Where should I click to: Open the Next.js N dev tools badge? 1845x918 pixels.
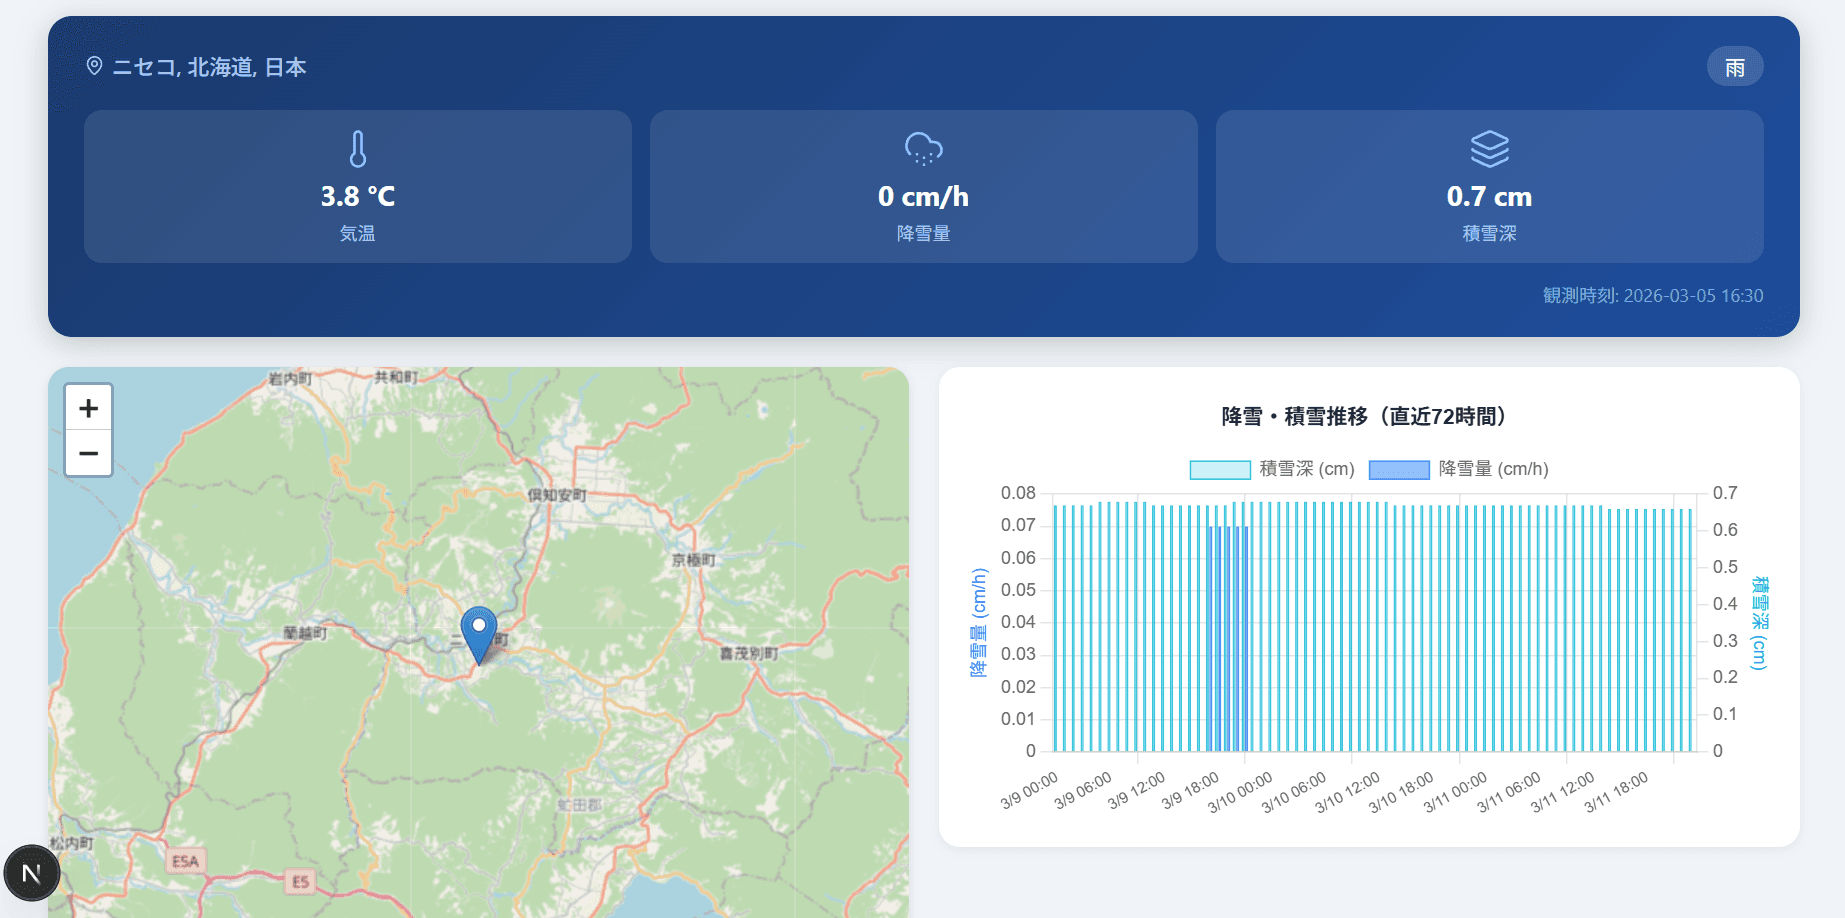tap(31, 873)
